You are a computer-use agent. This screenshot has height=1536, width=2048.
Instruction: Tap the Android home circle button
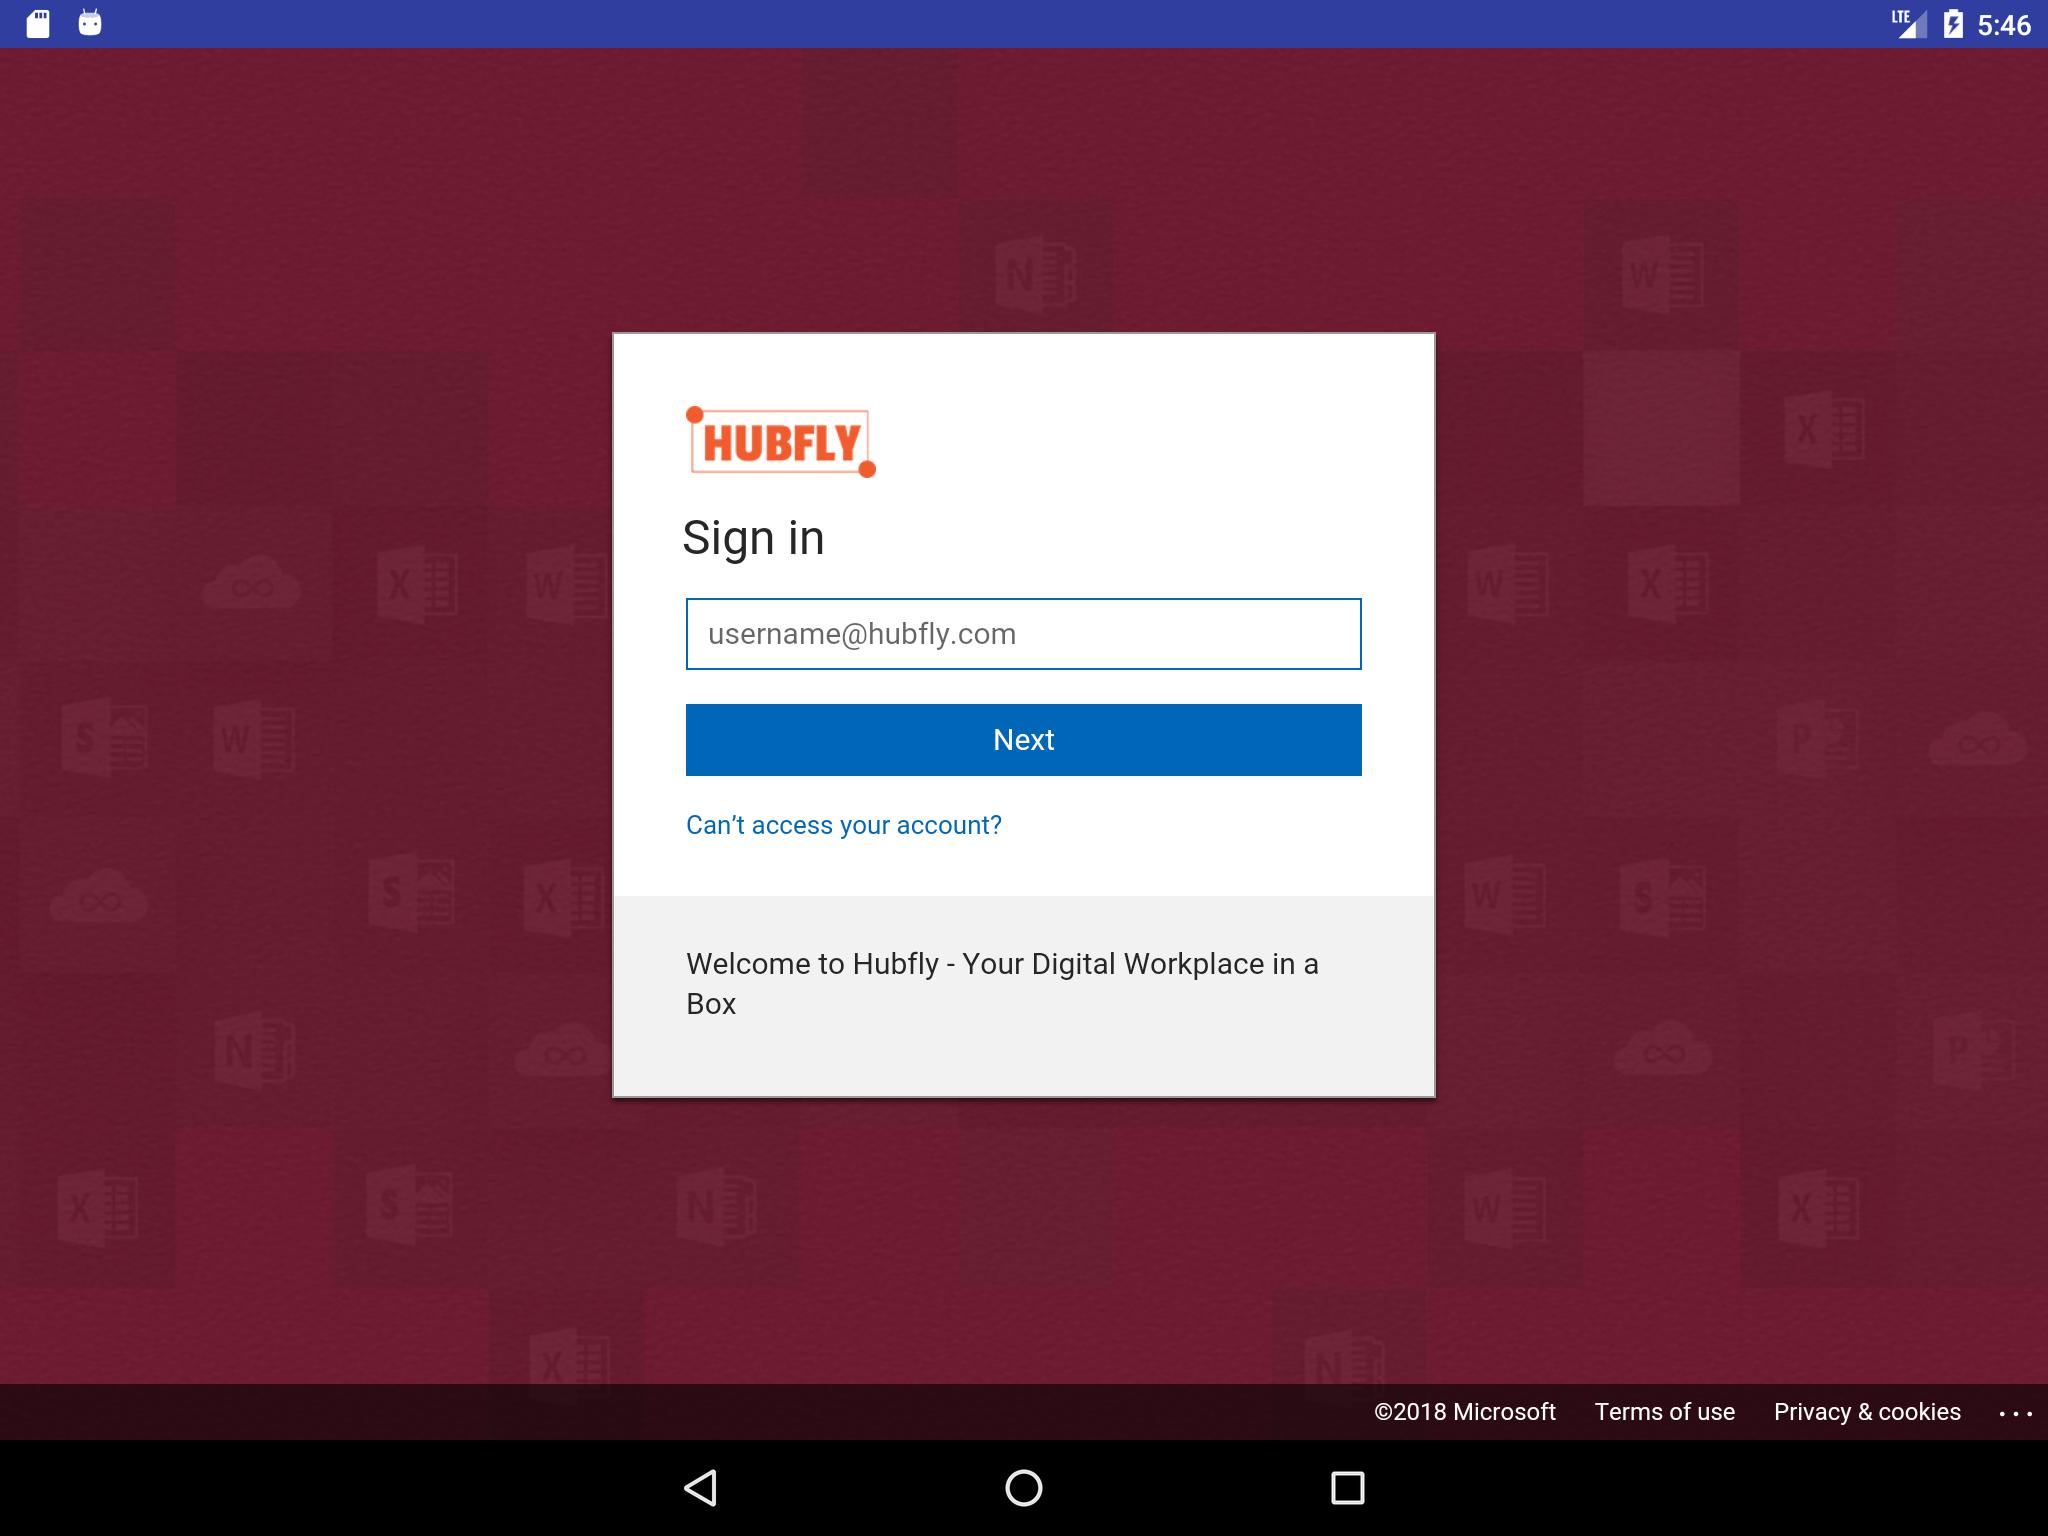[x=1023, y=1488]
